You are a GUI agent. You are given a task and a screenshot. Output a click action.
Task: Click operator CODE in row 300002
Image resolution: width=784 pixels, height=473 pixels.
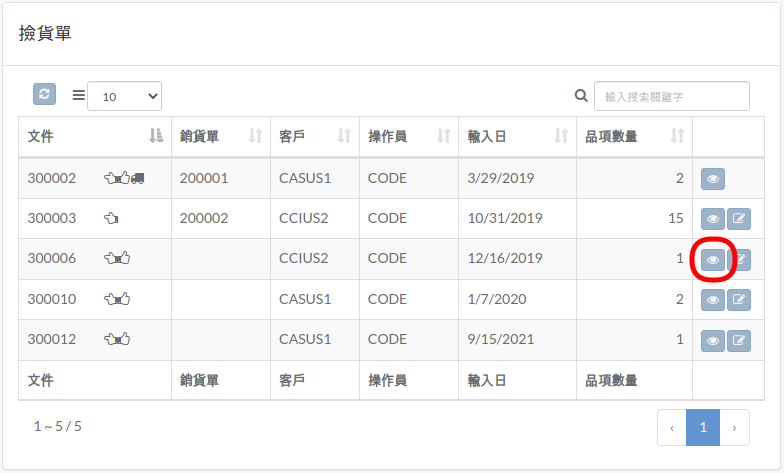coord(388,178)
